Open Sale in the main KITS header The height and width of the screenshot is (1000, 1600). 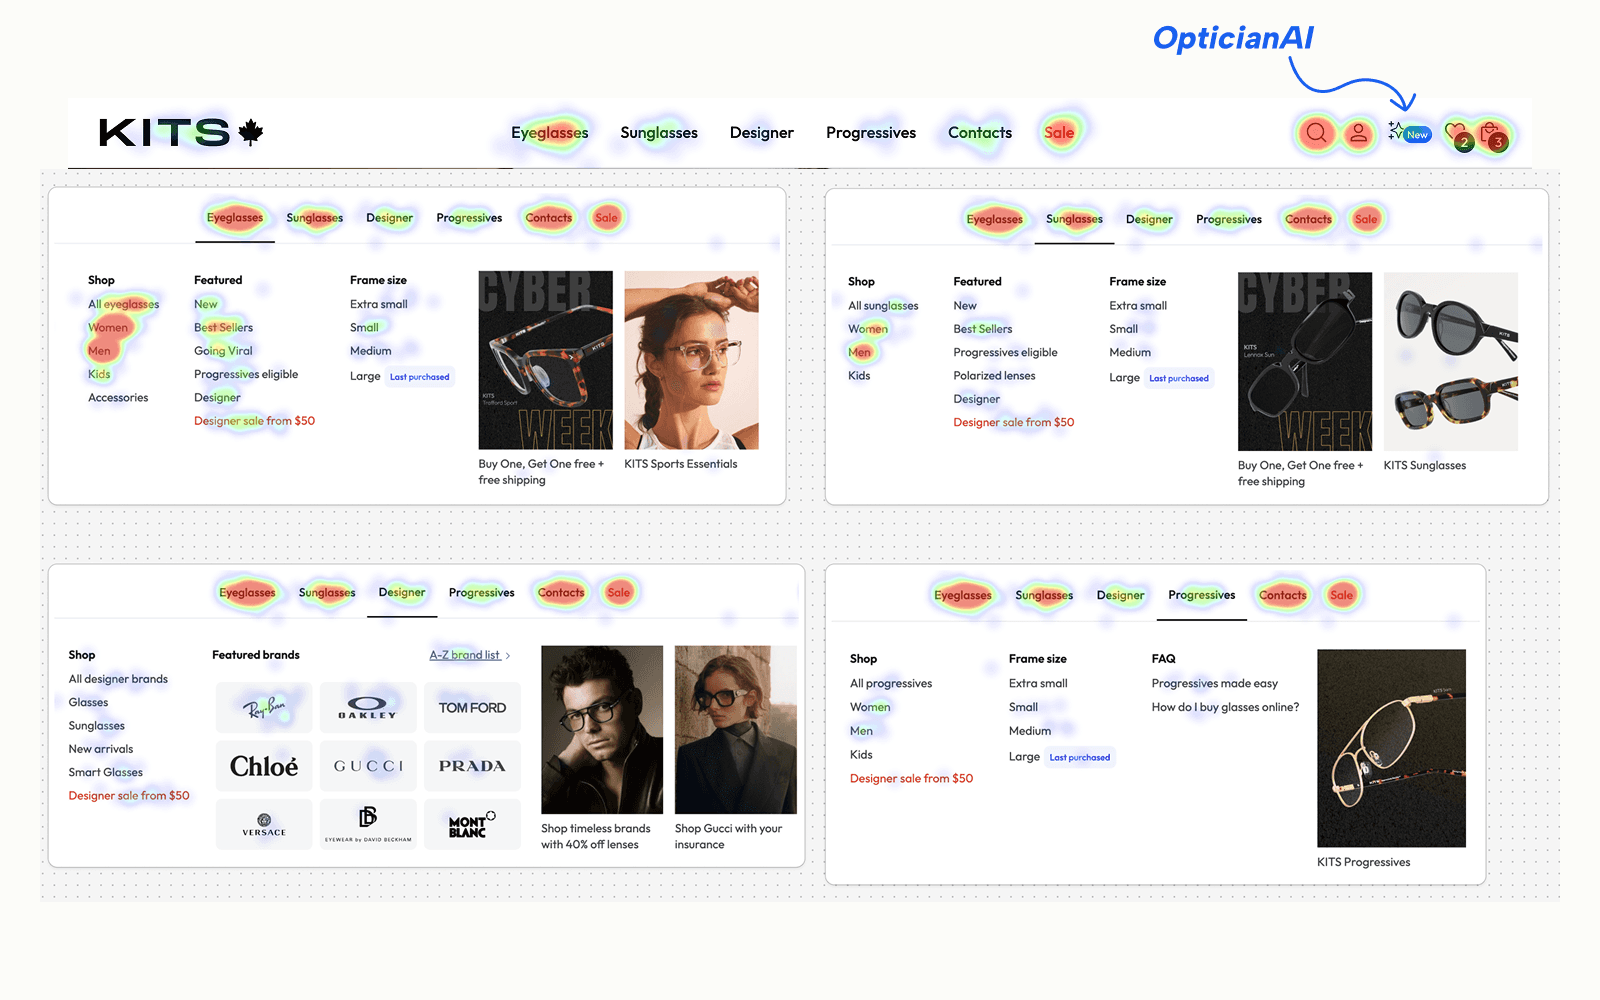click(1059, 132)
